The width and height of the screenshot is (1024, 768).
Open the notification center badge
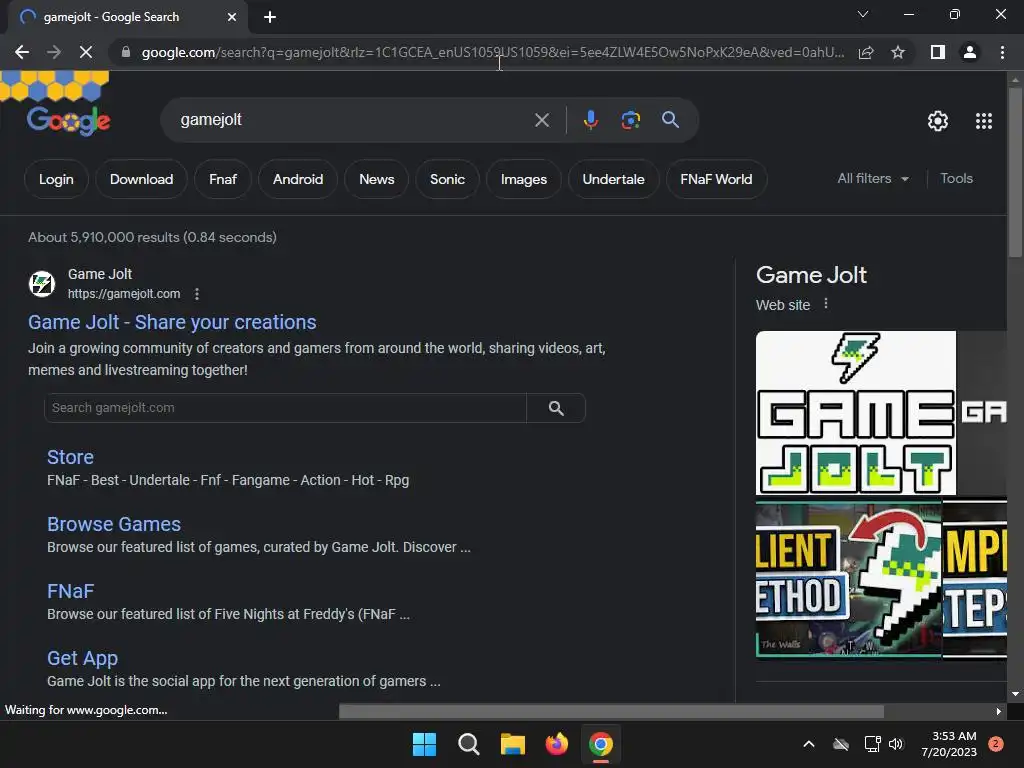tap(996, 744)
